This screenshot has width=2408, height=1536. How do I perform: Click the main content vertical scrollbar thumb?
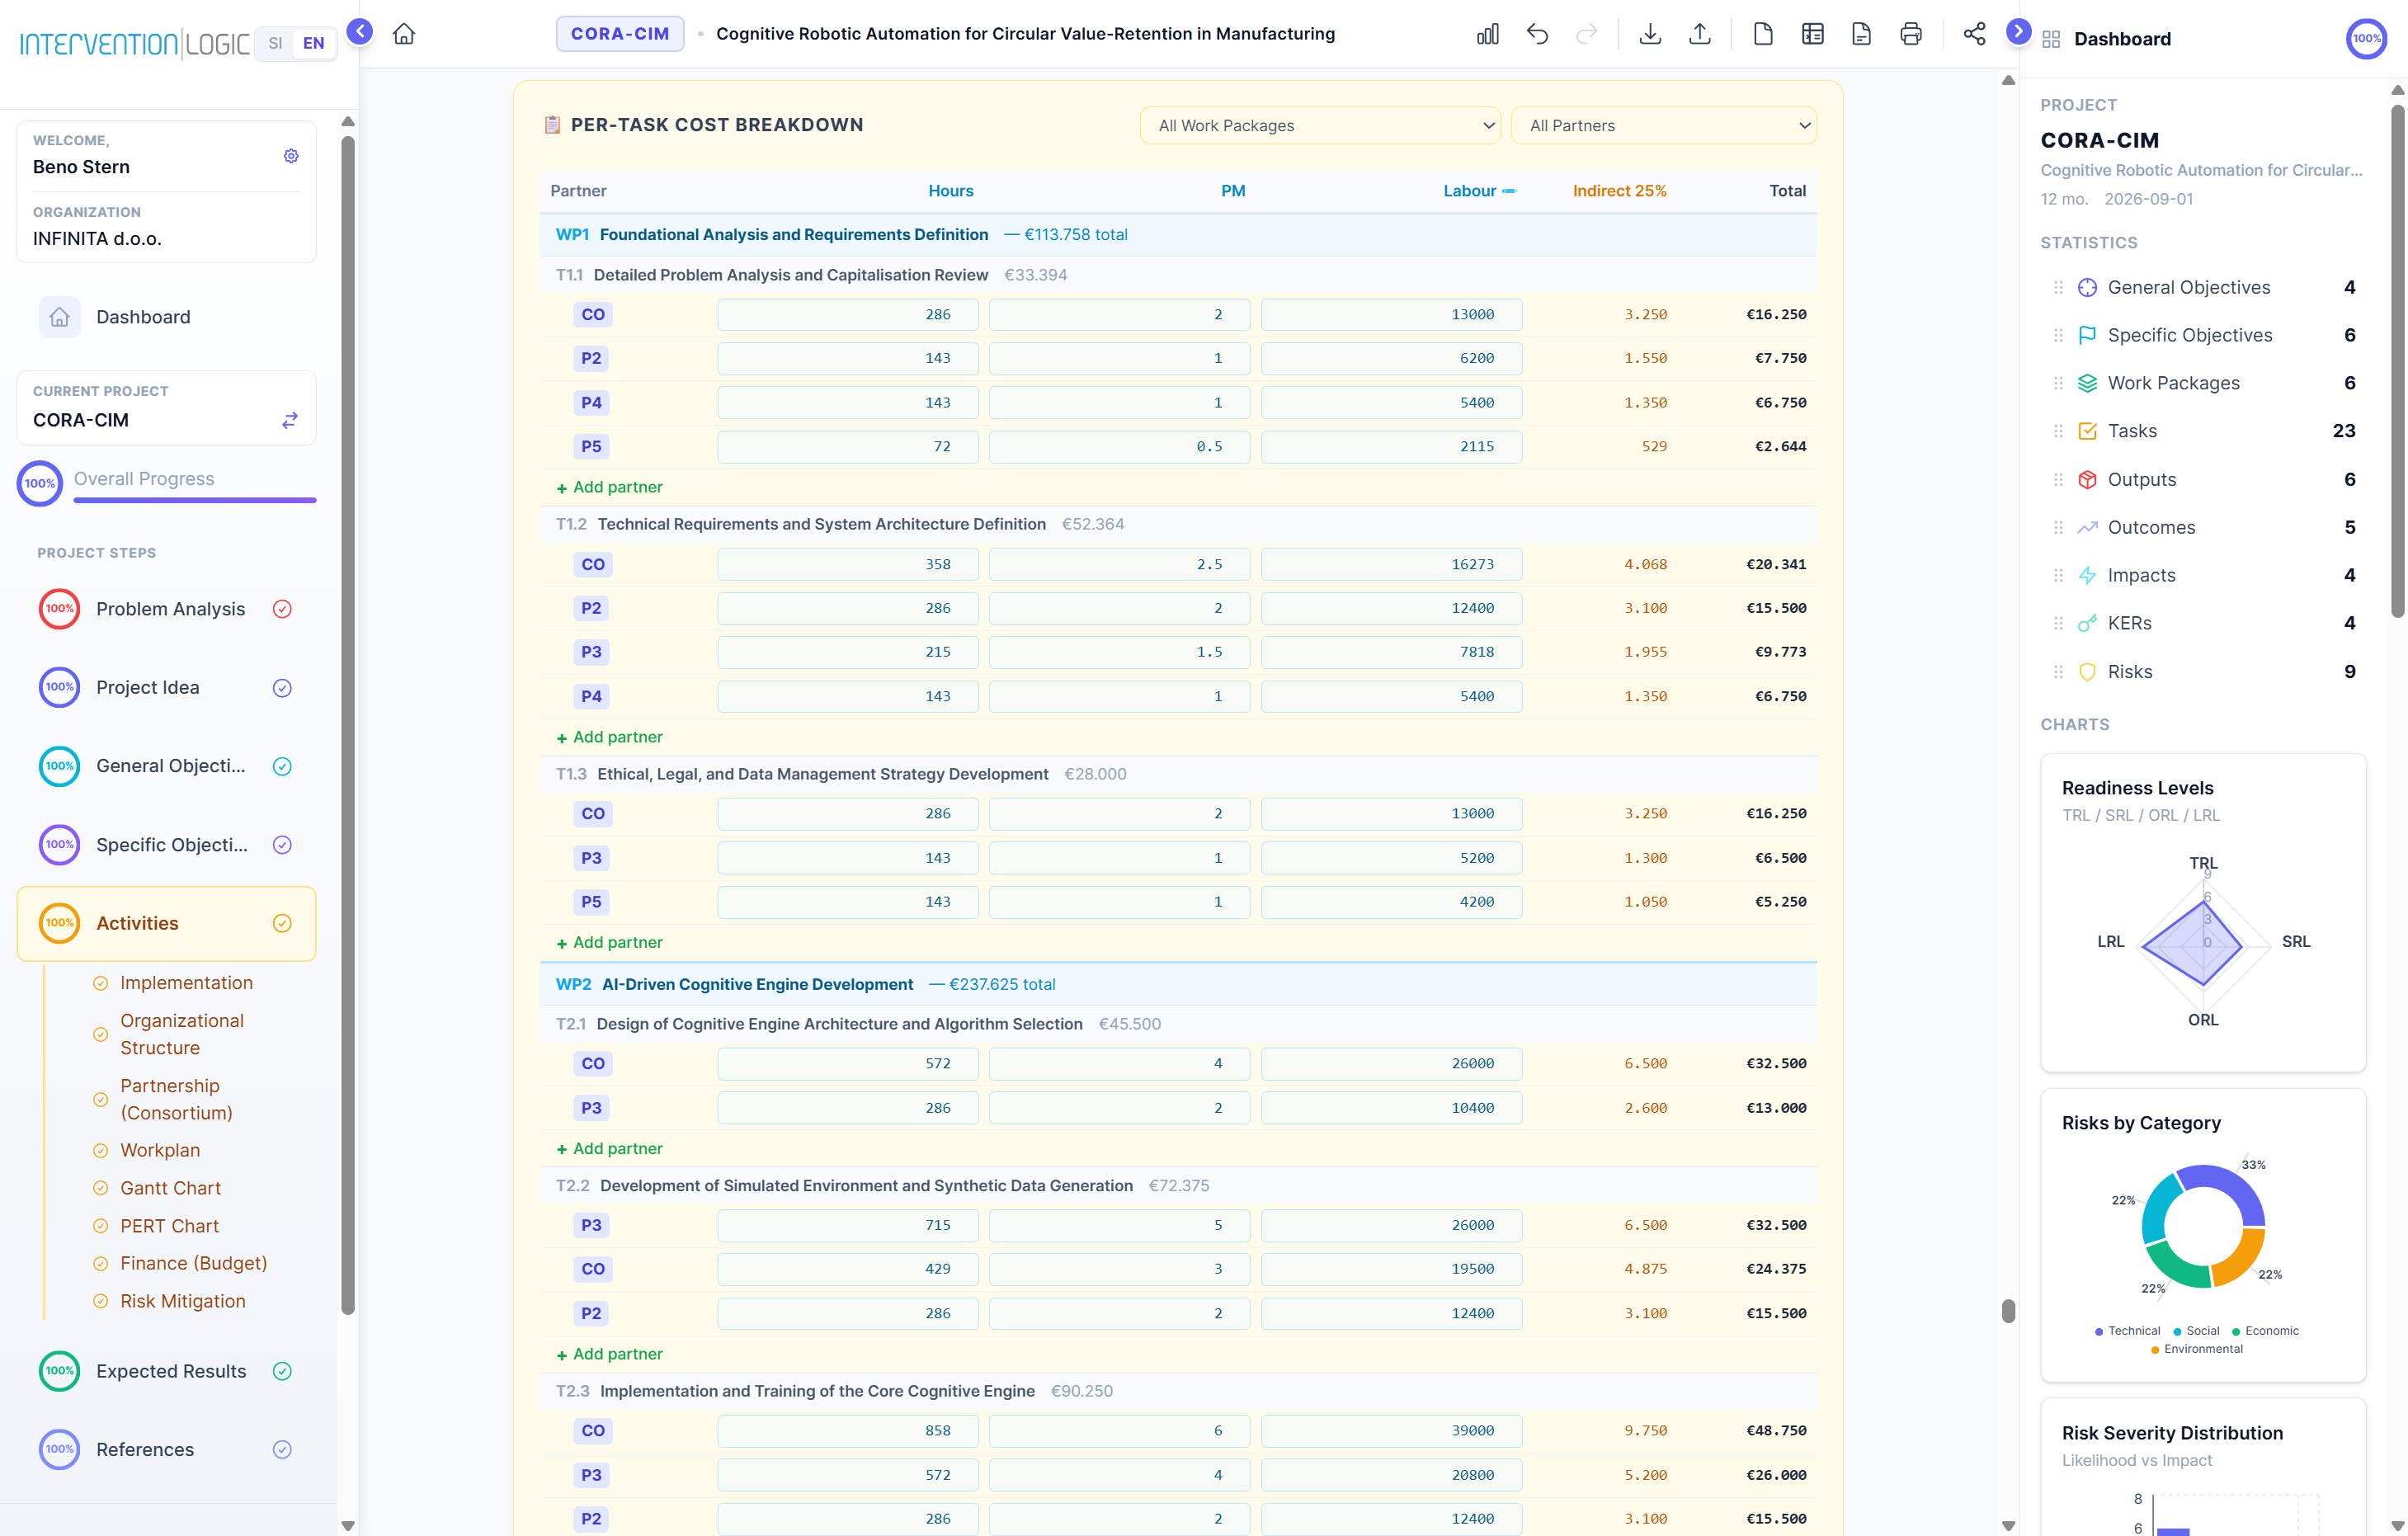point(2008,1311)
